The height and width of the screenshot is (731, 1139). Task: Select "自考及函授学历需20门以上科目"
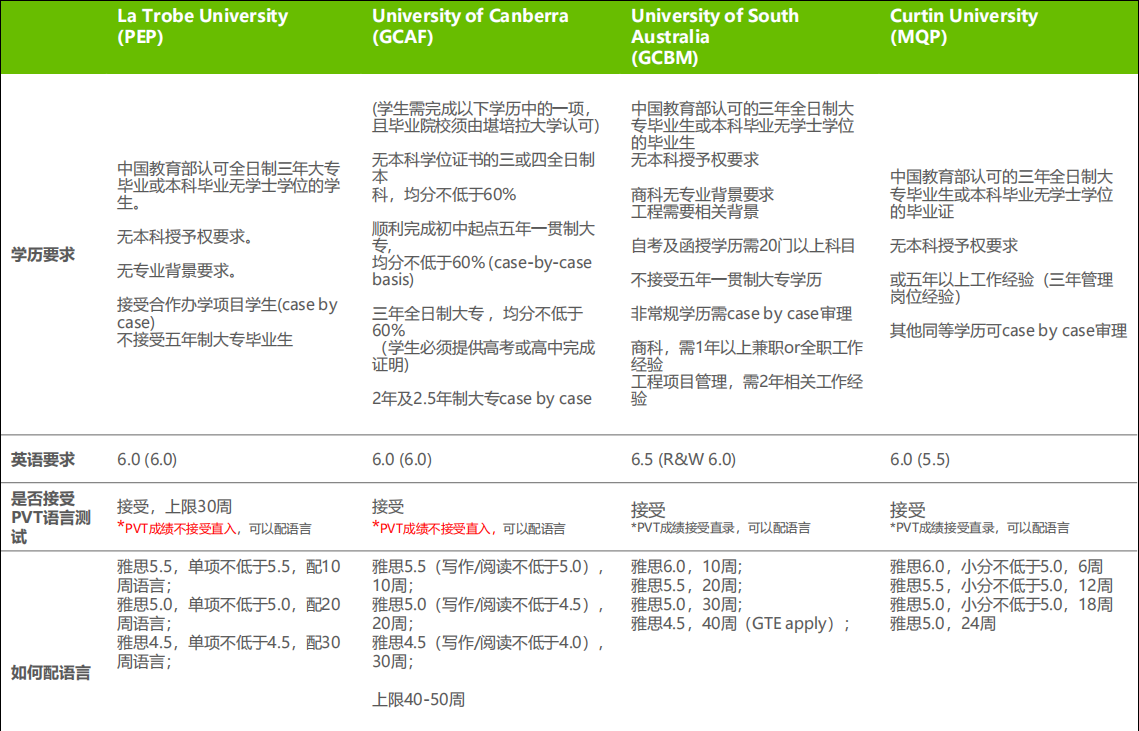tap(743, 246)
